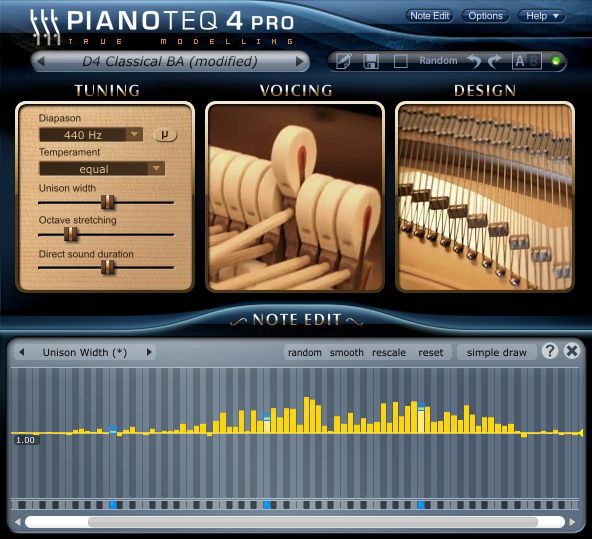Click the Direct sound duration slider handle
The image size is (592, 539).
pyautogui.click(x=108, y=267)
